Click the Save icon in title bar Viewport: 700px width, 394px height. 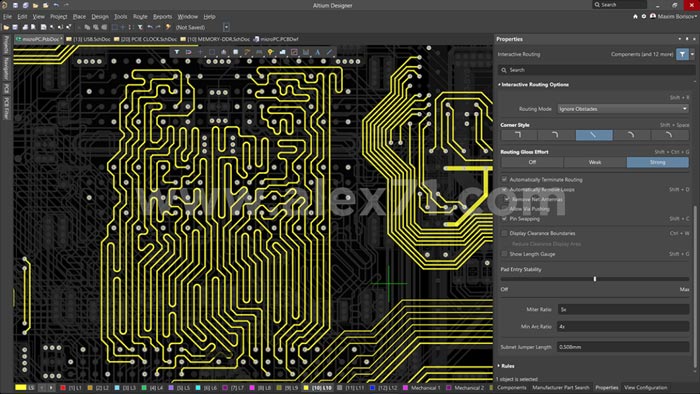[15, 5]
